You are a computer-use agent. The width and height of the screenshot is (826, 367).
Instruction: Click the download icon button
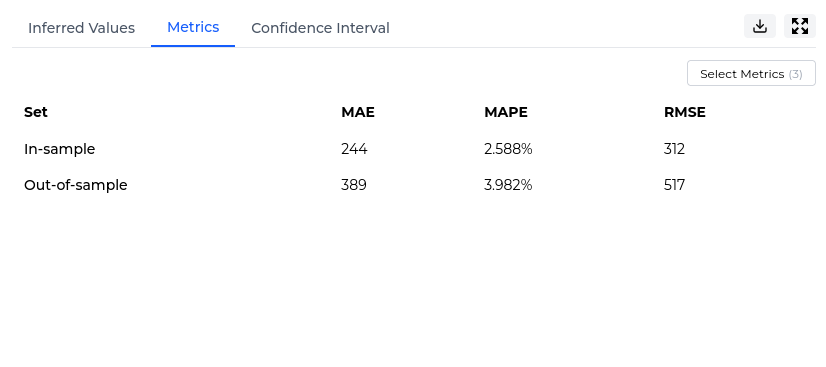point(760,26)
